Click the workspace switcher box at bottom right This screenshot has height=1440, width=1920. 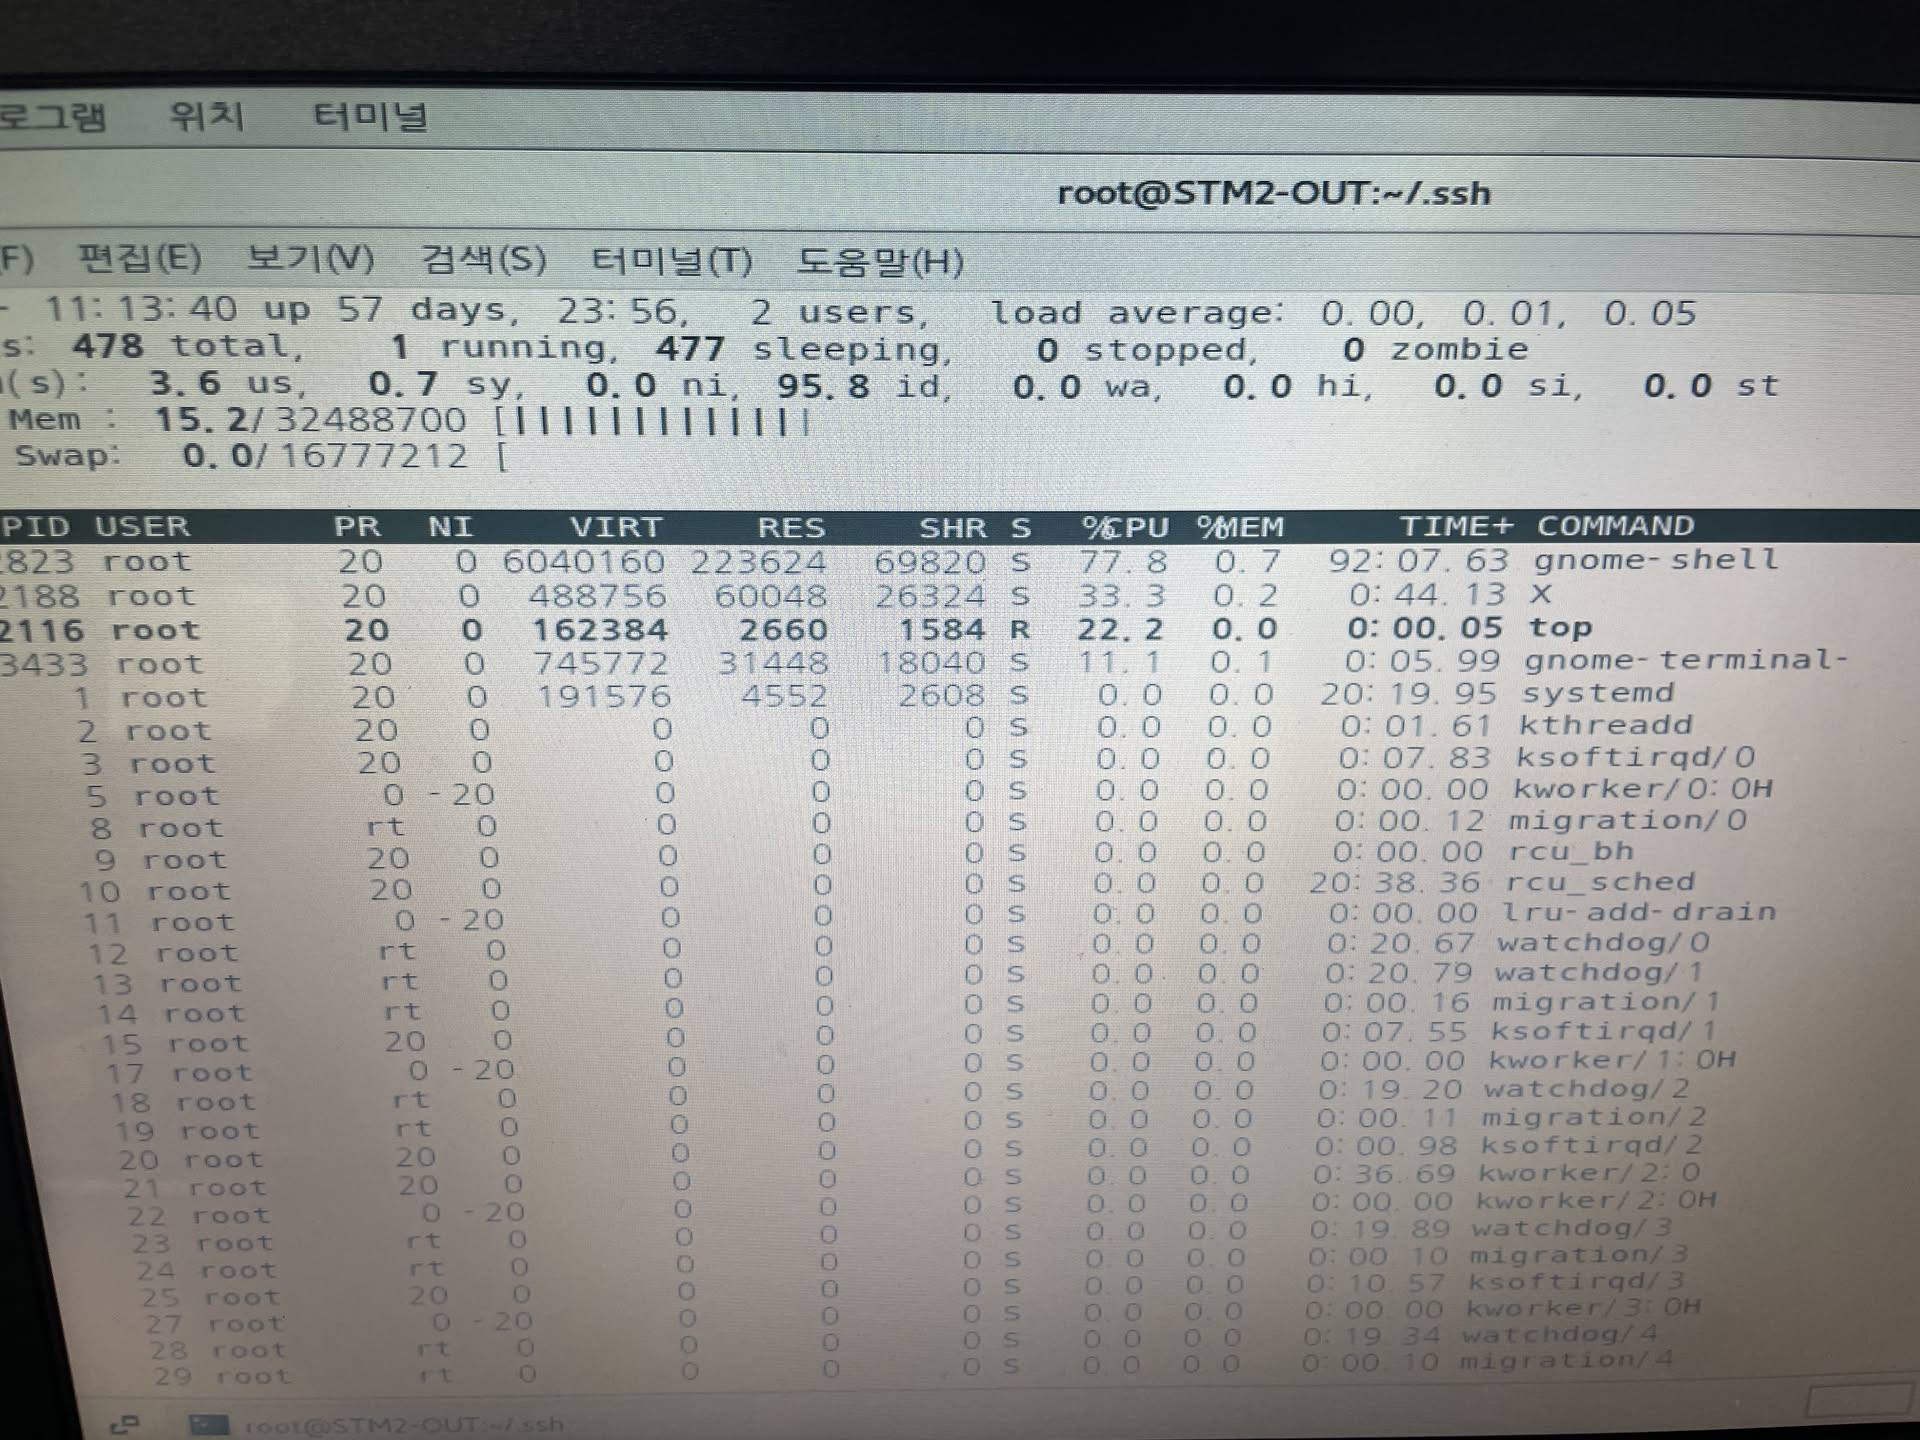[x=1858, y=1400]
